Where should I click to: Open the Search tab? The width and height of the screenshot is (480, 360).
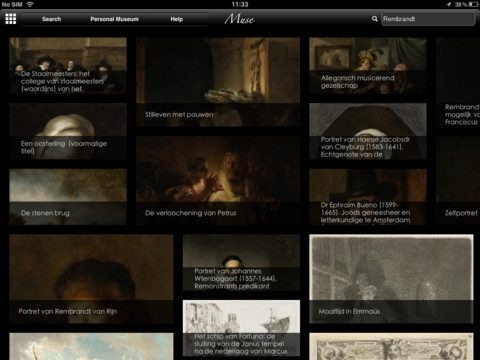click(51, 19)
